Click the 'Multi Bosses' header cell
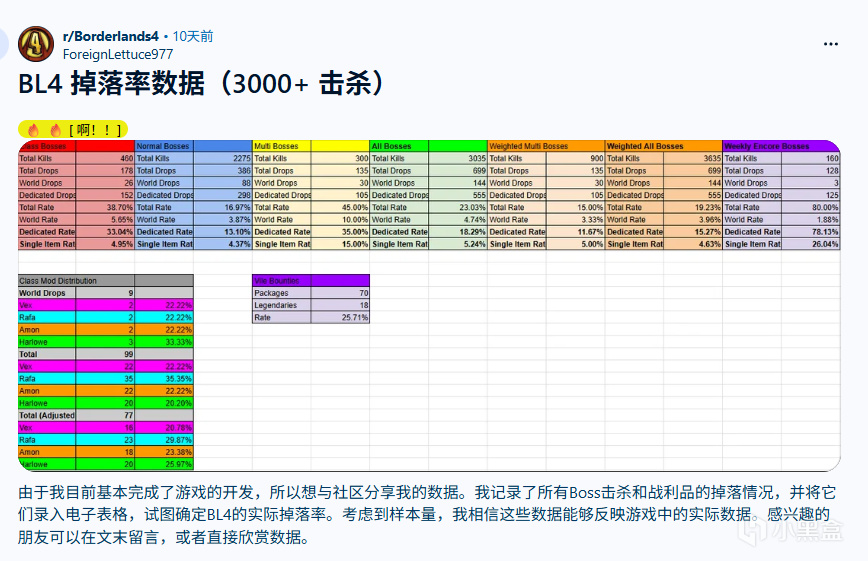Viewport: 868px width, 561px height. click(x=281, y=146)
